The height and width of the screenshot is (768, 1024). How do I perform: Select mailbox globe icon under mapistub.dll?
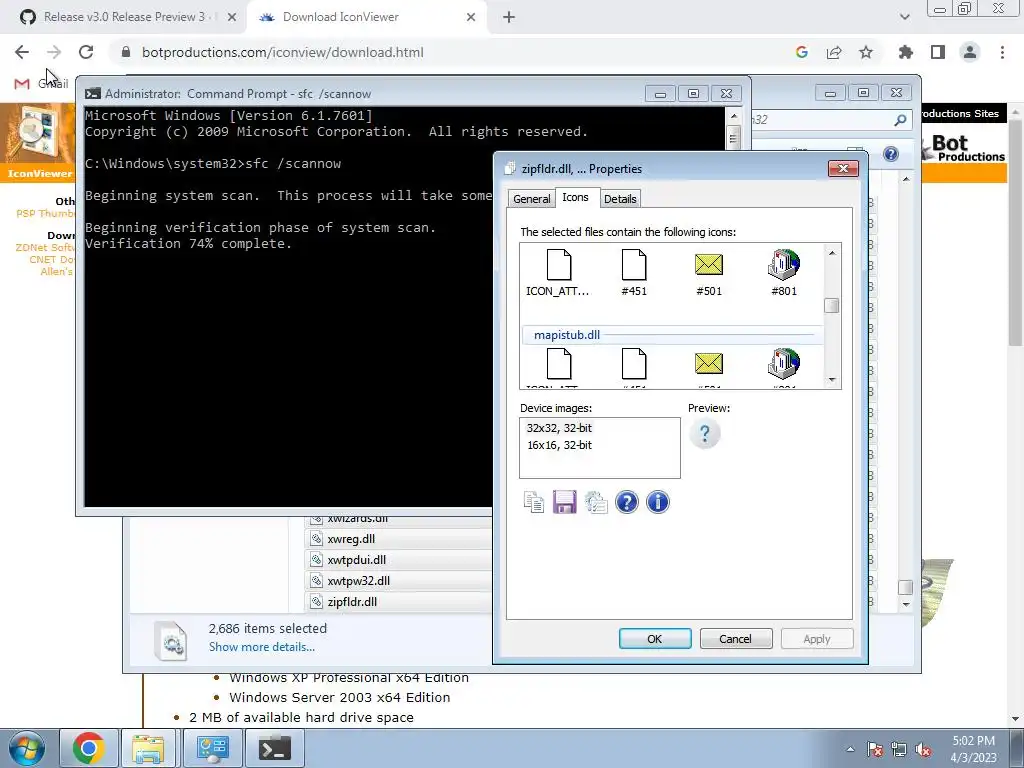coord(784,366)
